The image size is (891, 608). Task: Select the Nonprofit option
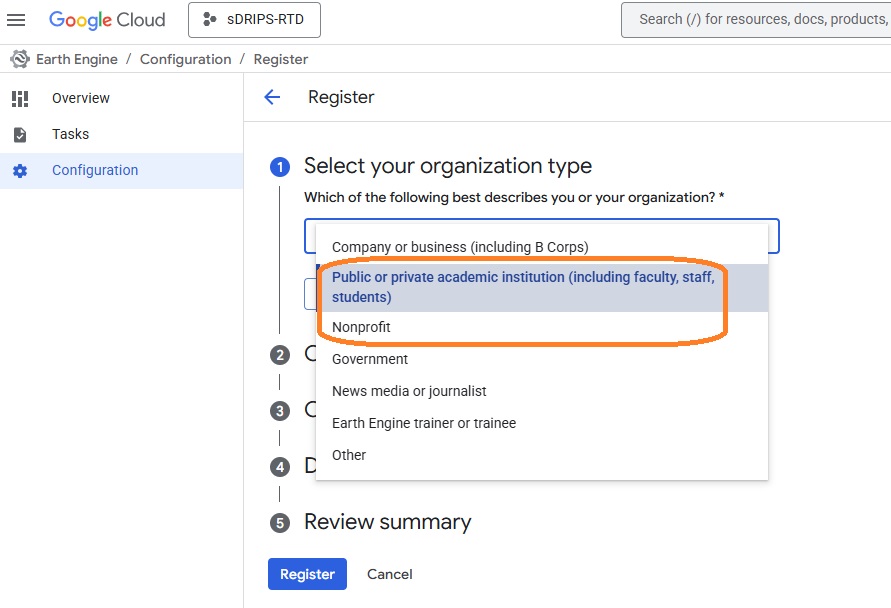tap(542, 327)
